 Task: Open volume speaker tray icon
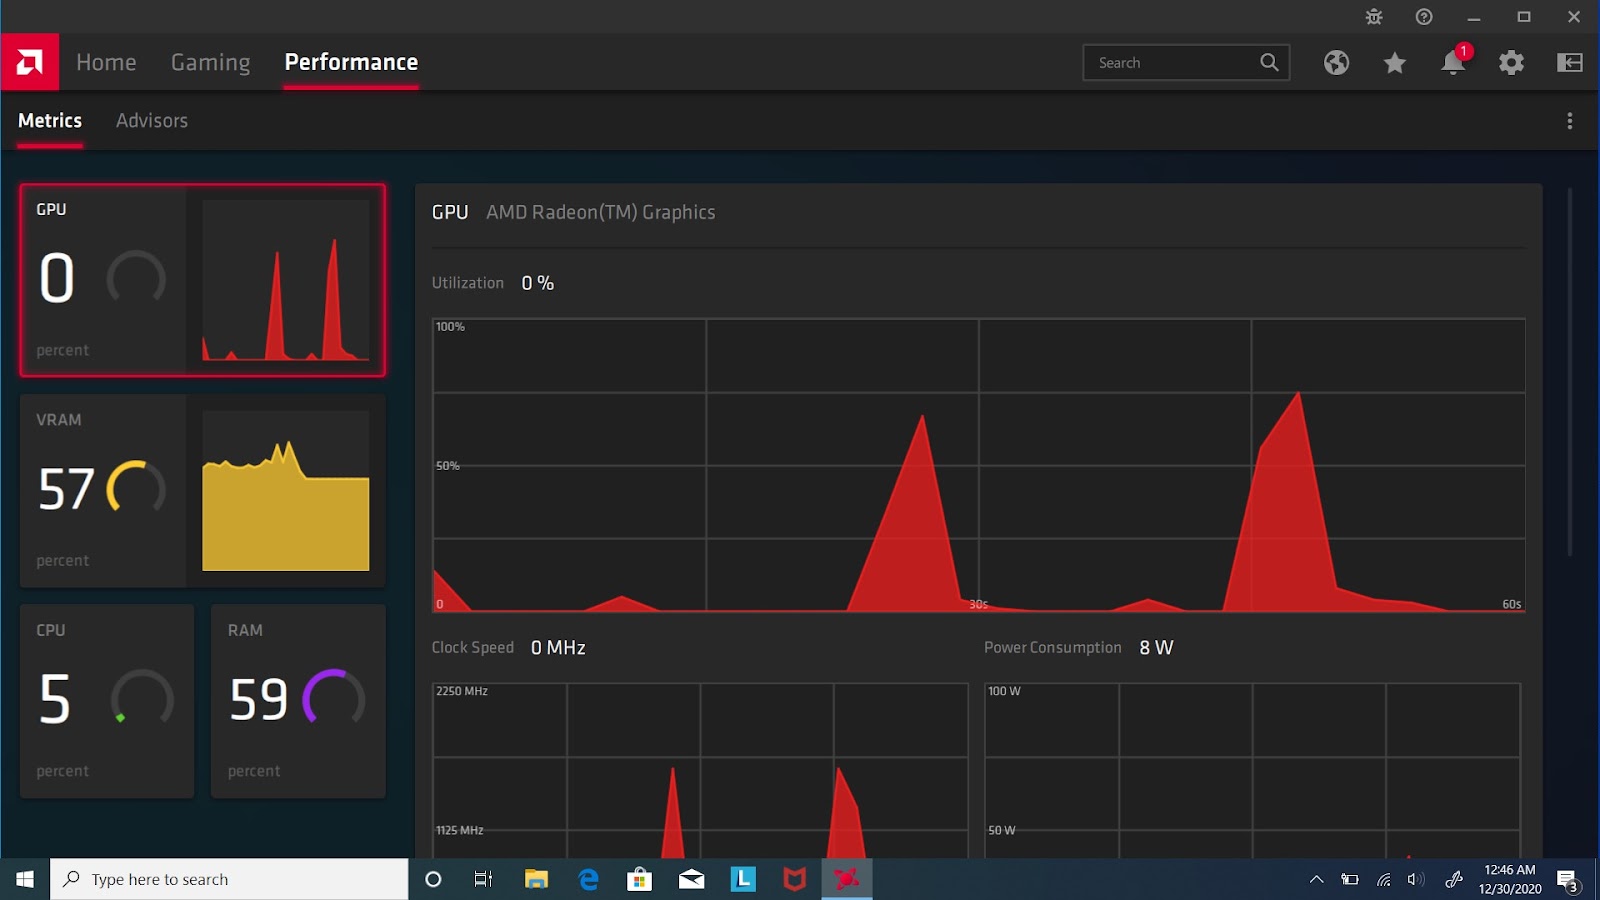click(x=1416, y=880)
